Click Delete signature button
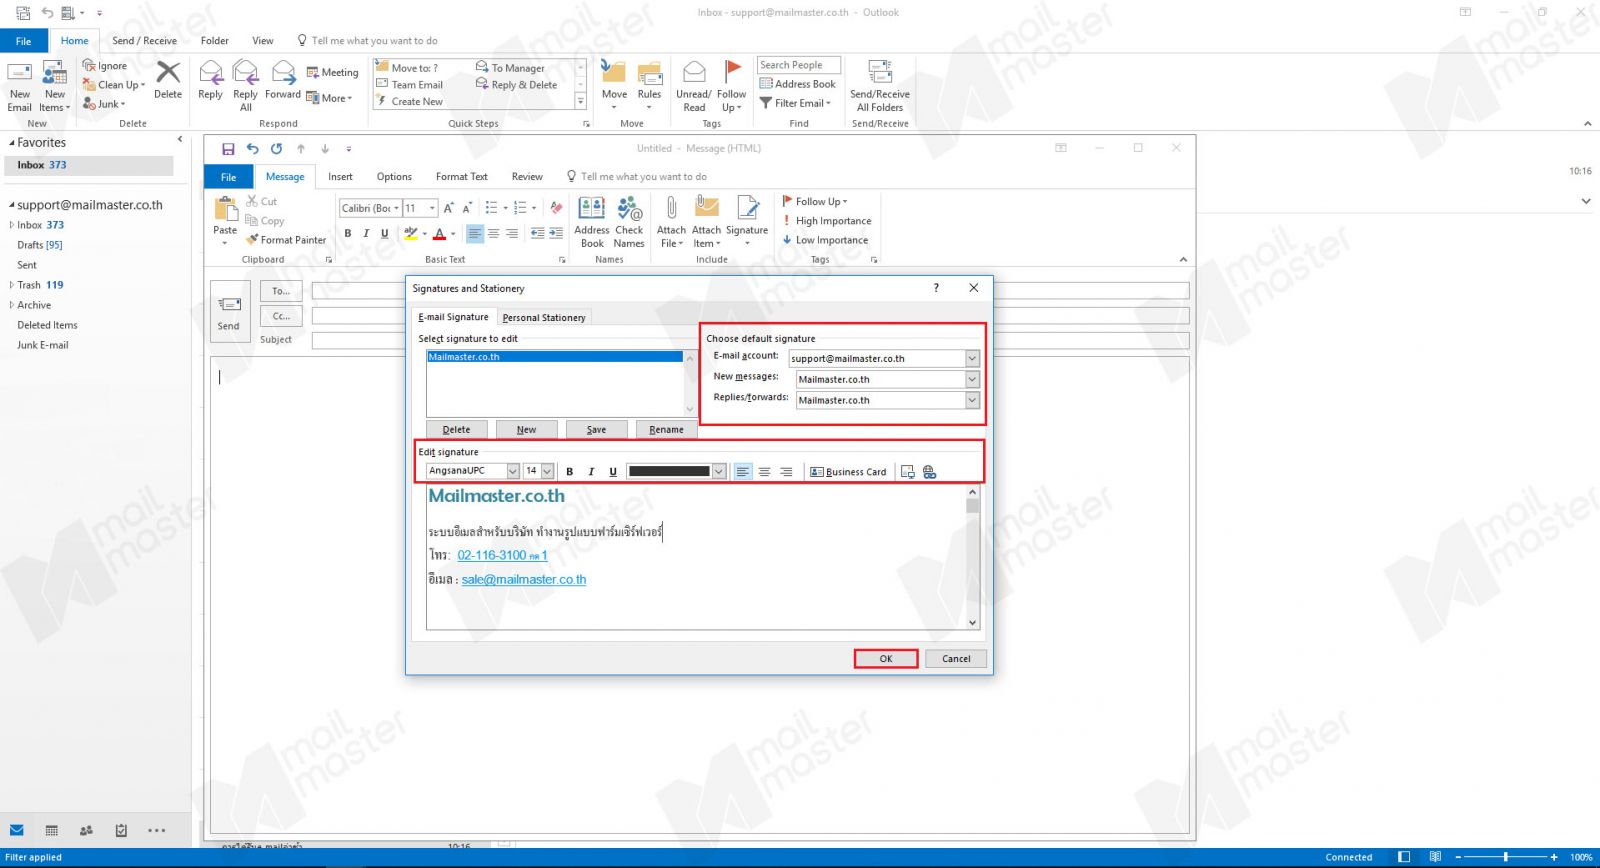The height and width of the screenshot is (868, 1600). click(456, 429)
